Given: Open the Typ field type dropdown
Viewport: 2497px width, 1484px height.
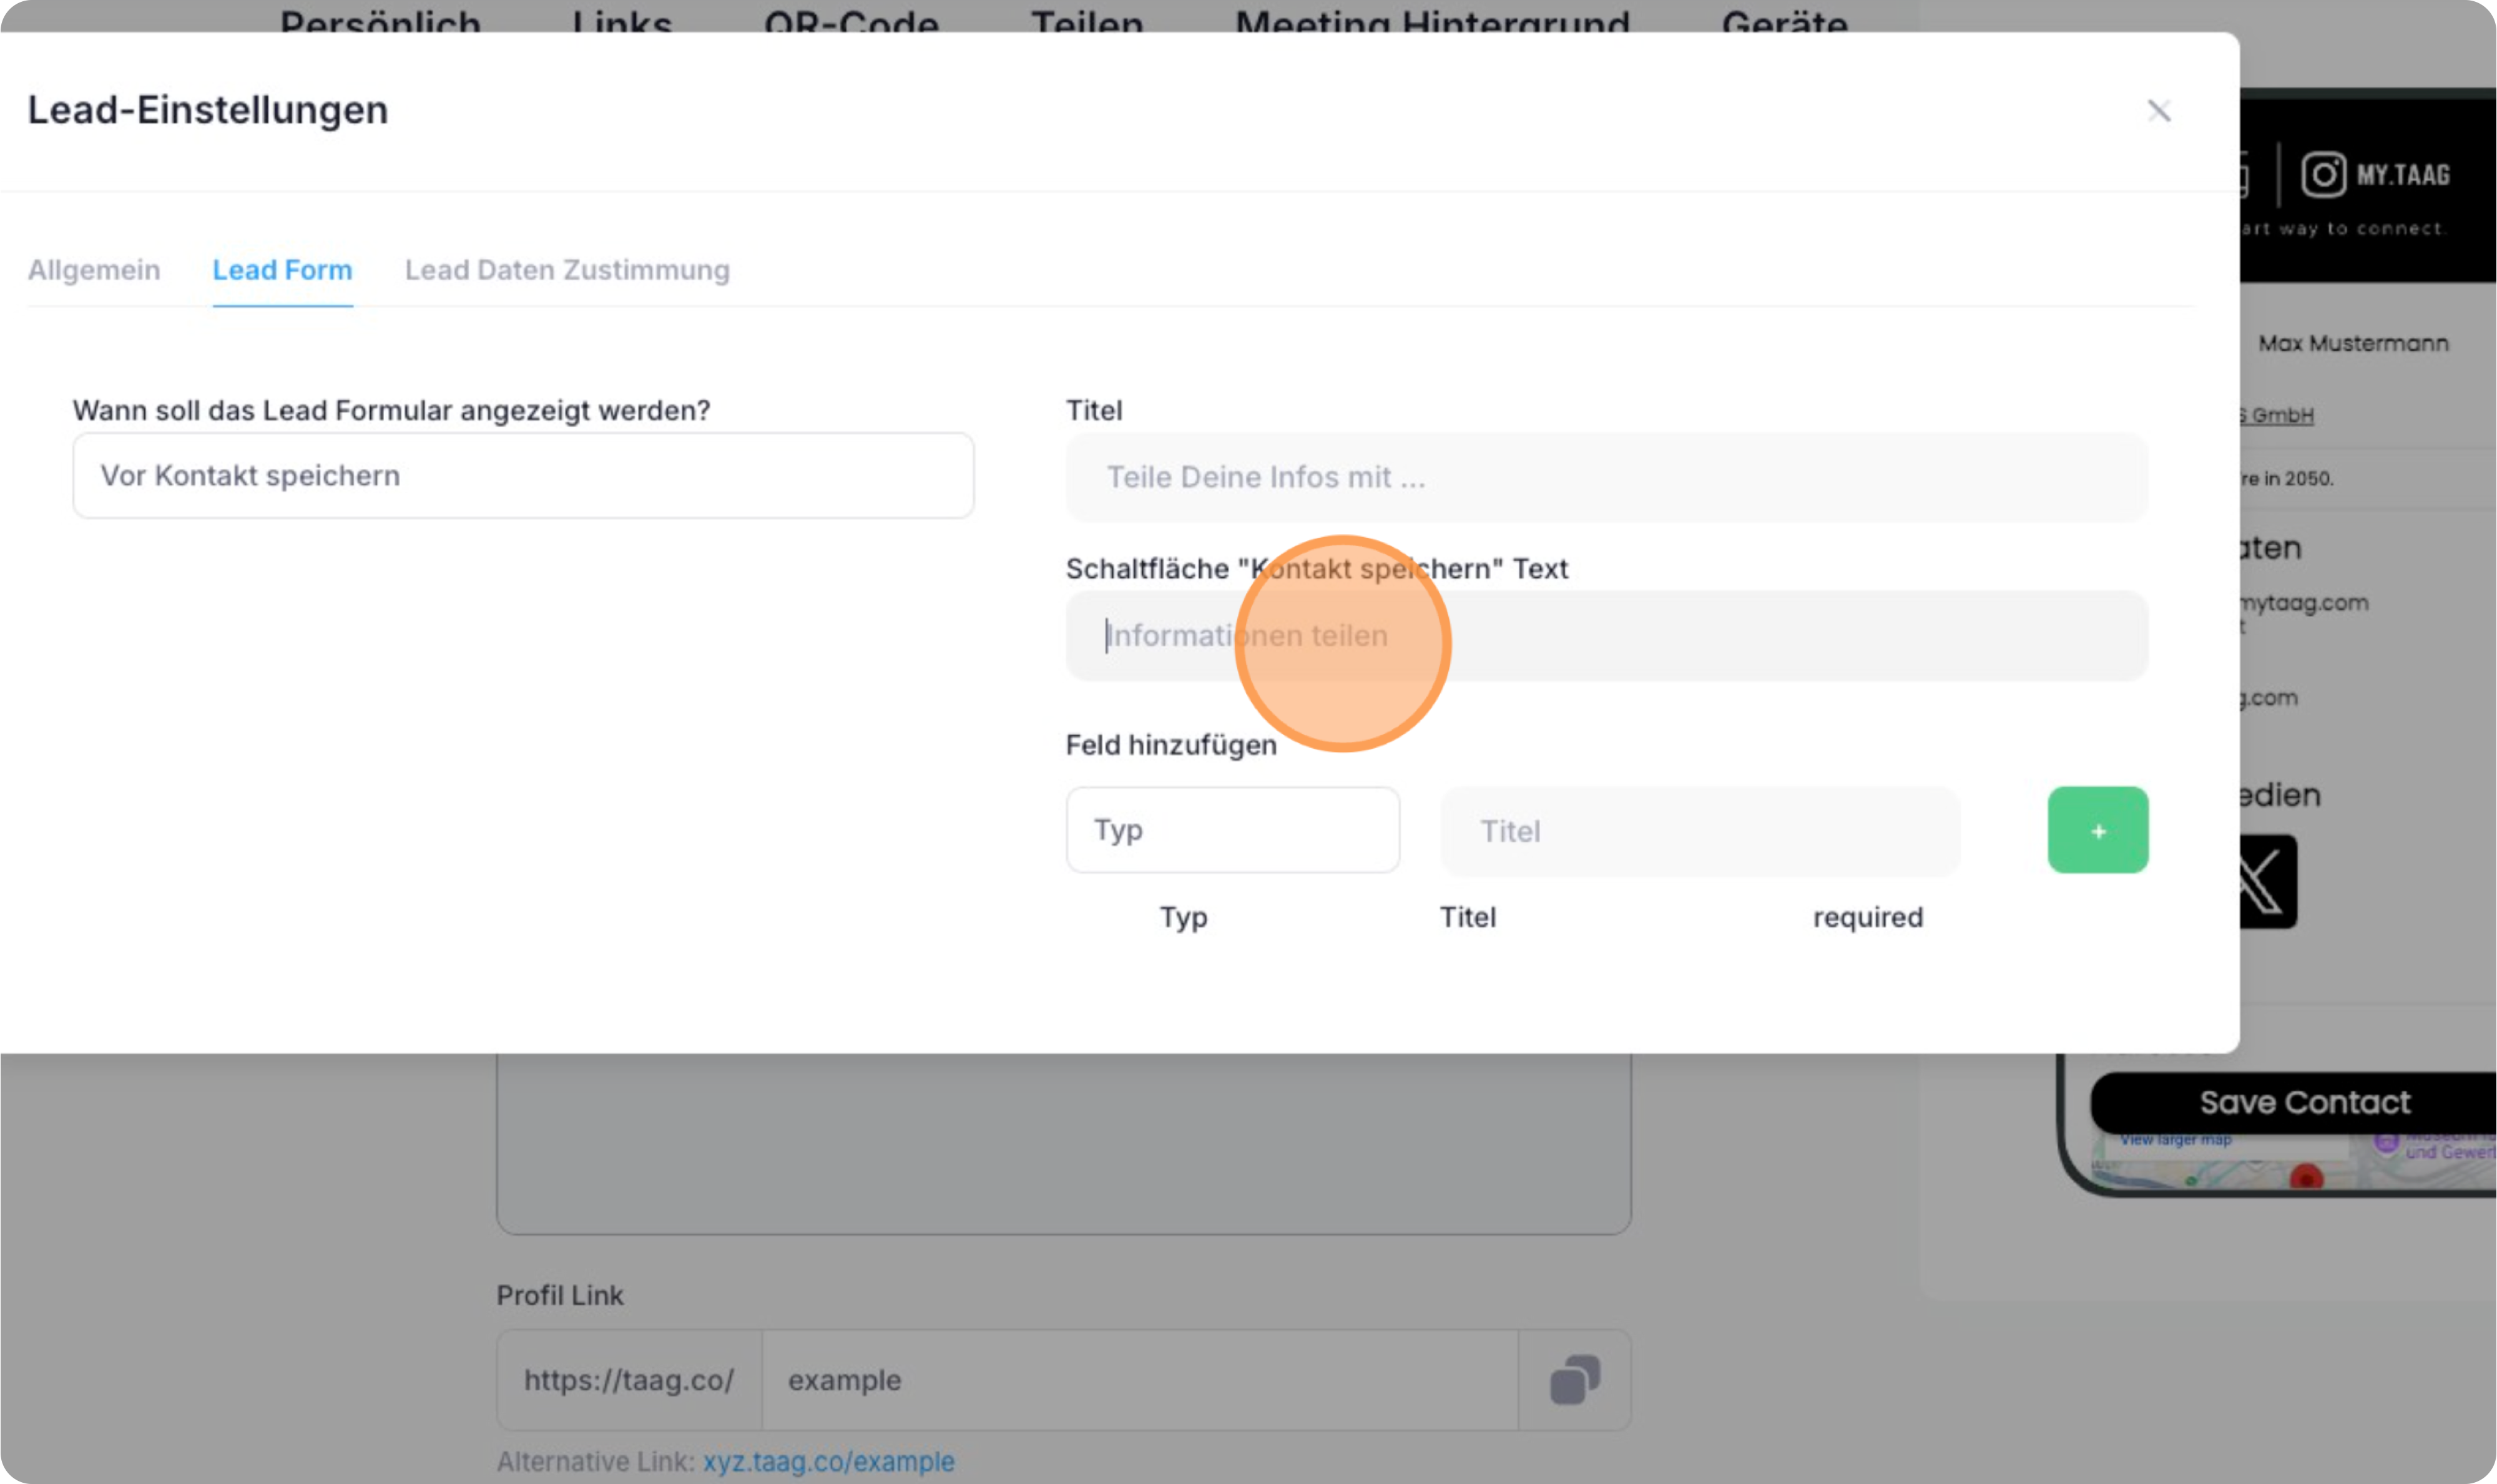Looking at the screenshot, I should click(1232, 830).
